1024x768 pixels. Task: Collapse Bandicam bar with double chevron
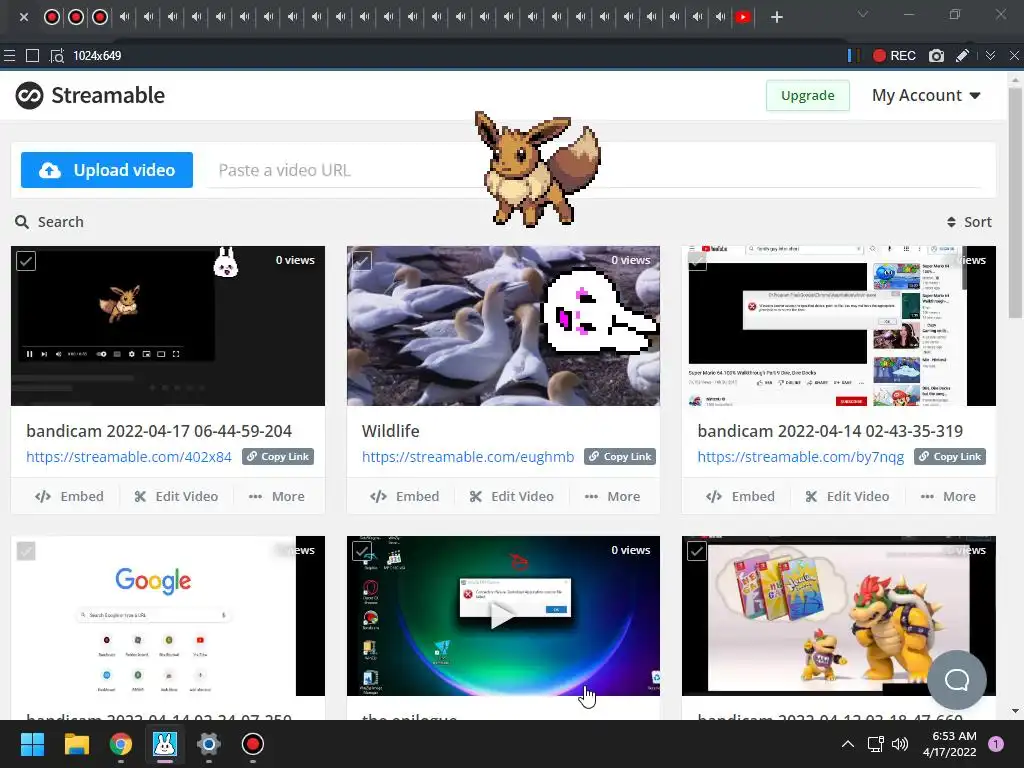pos(990,56)
